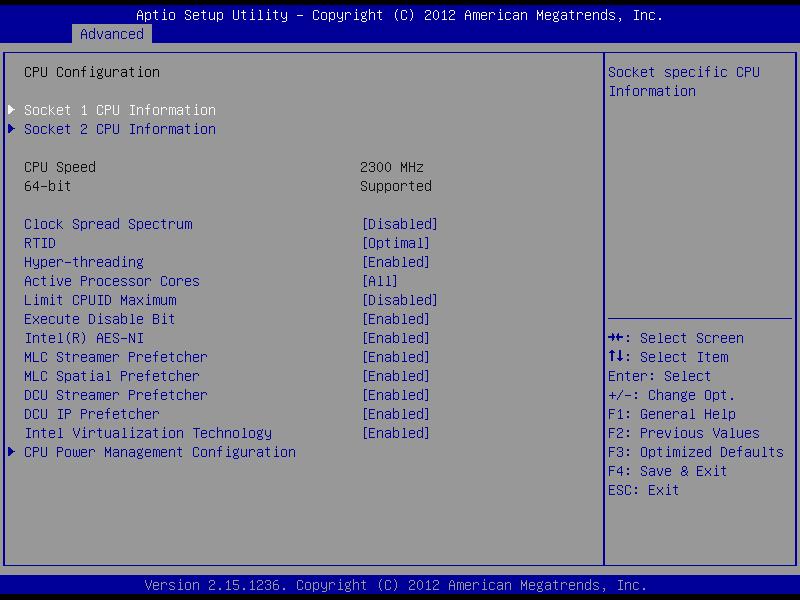
Task: Click the +/-: Change Opt. hint
Action: (x=672, y=395)
